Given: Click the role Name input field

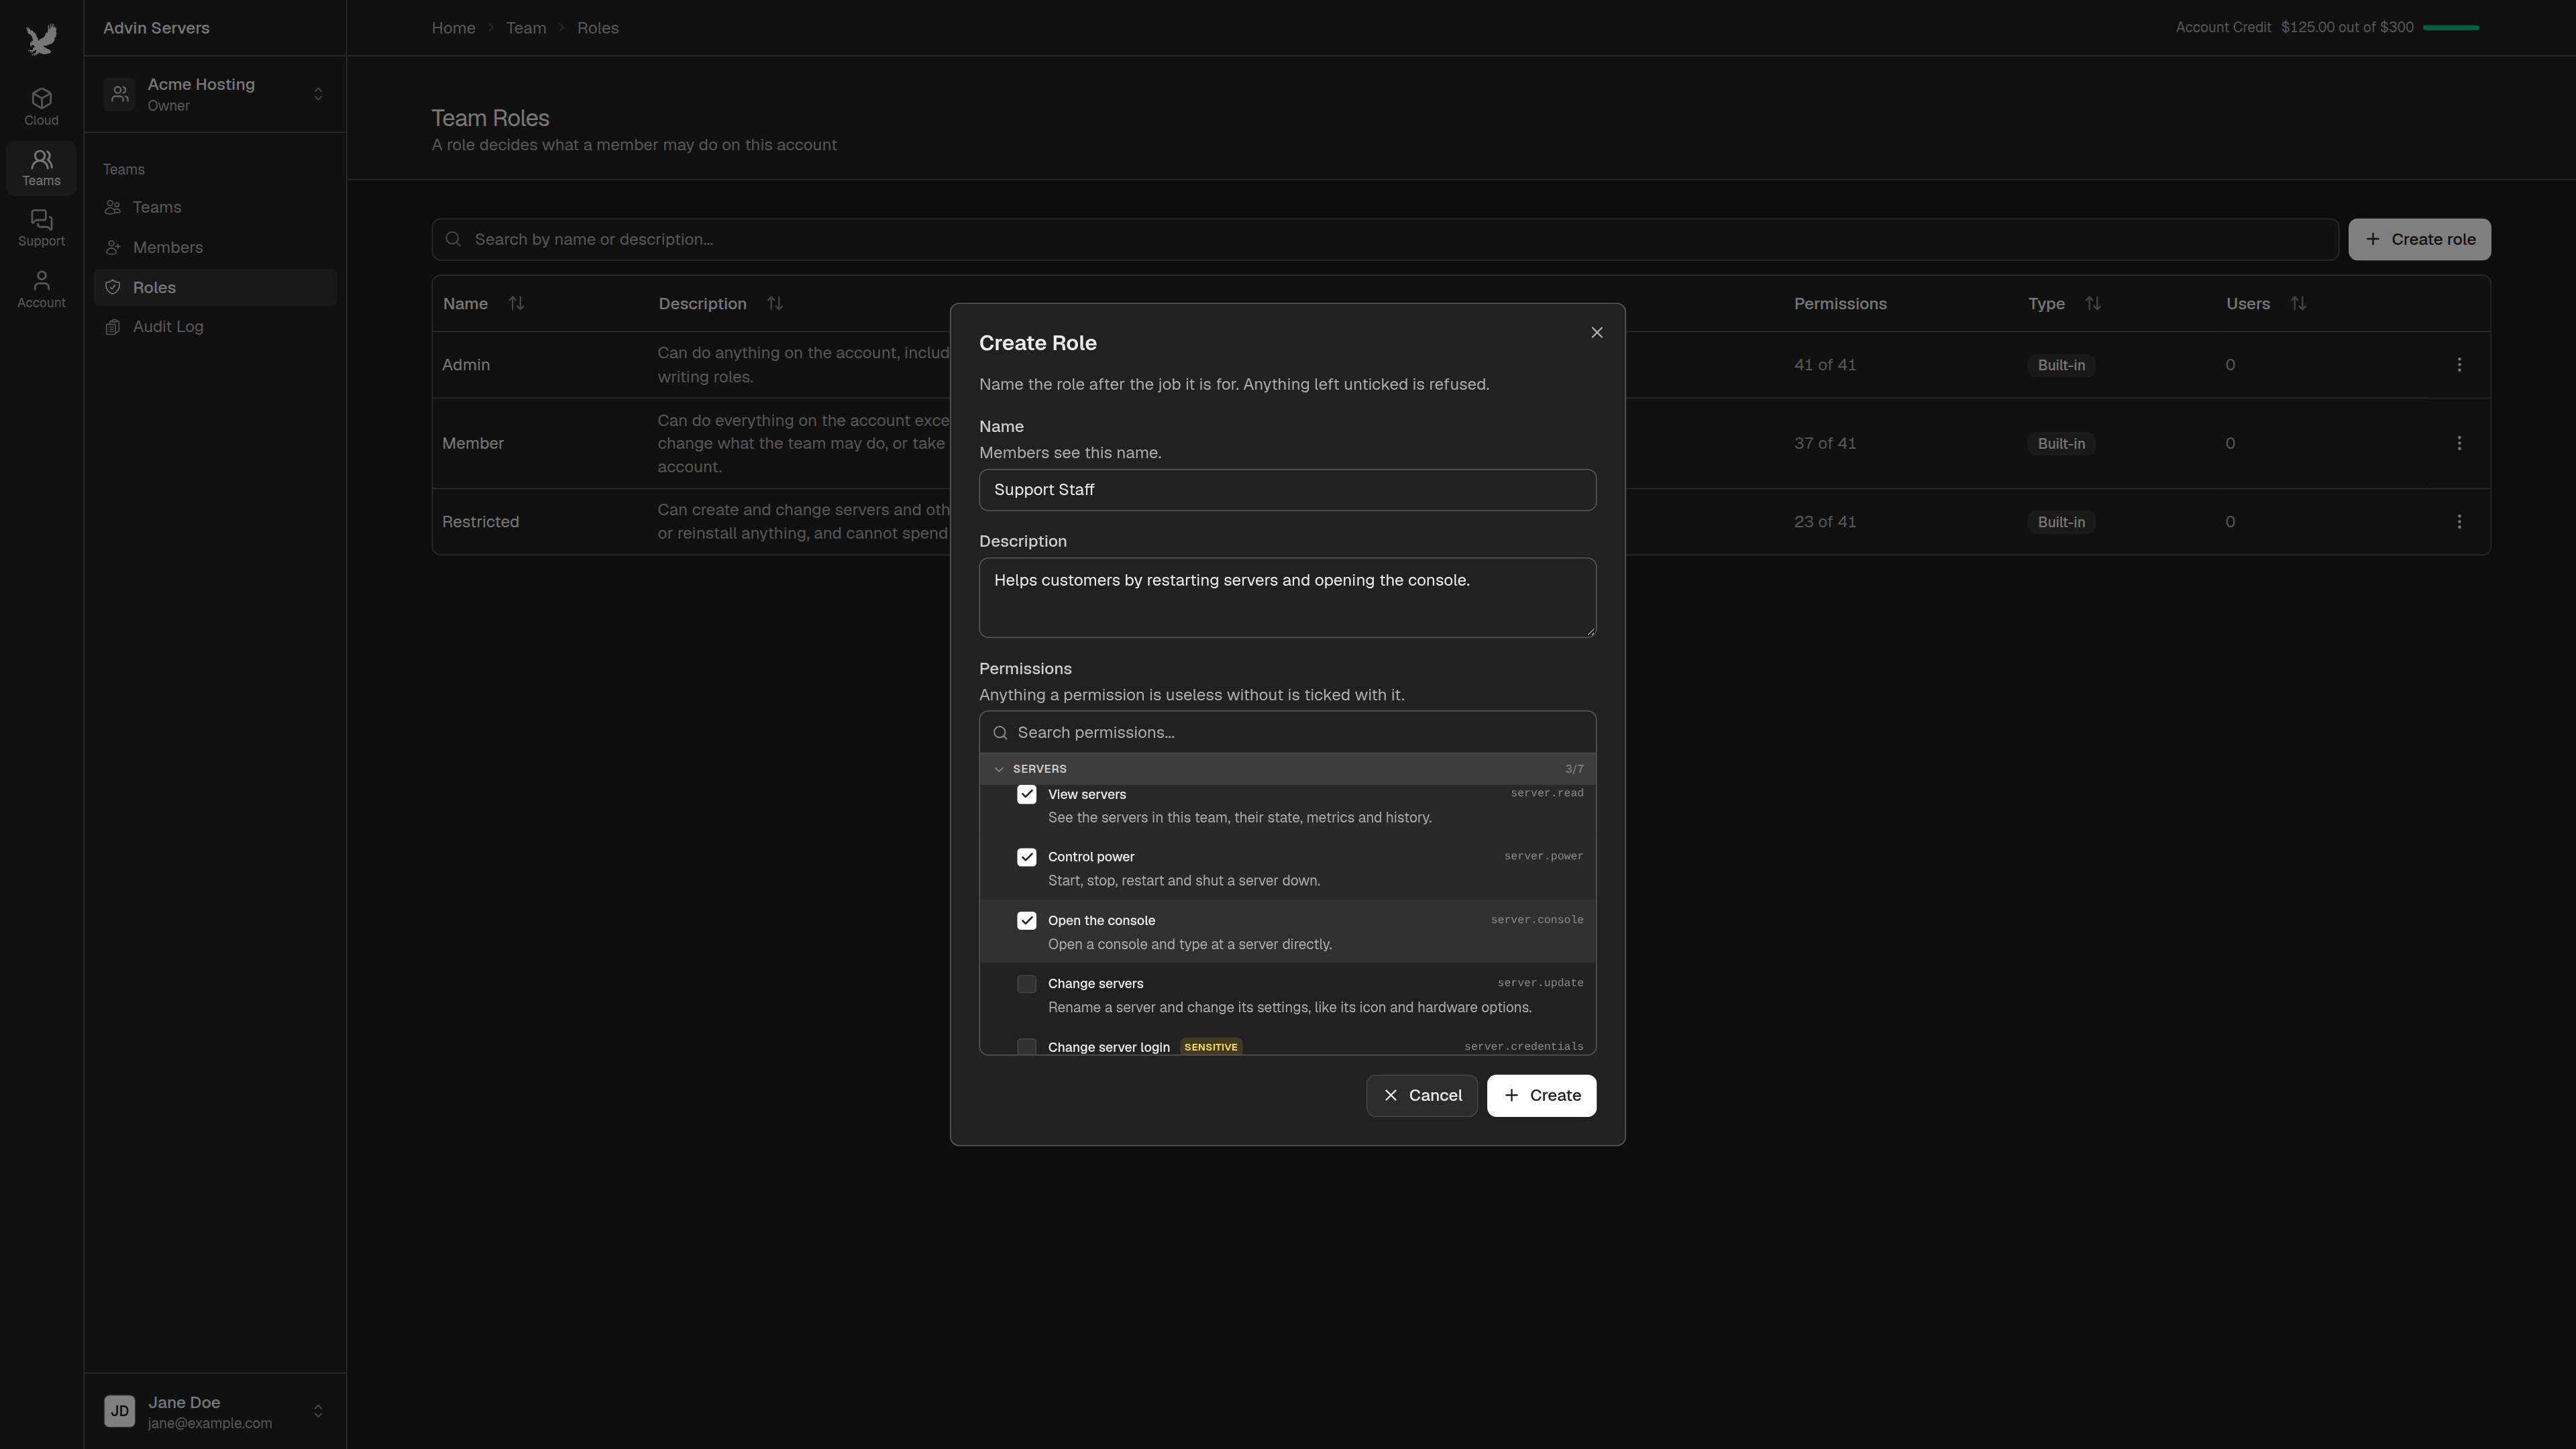Looking at the screenshot, I should (x=1287, y=490).
